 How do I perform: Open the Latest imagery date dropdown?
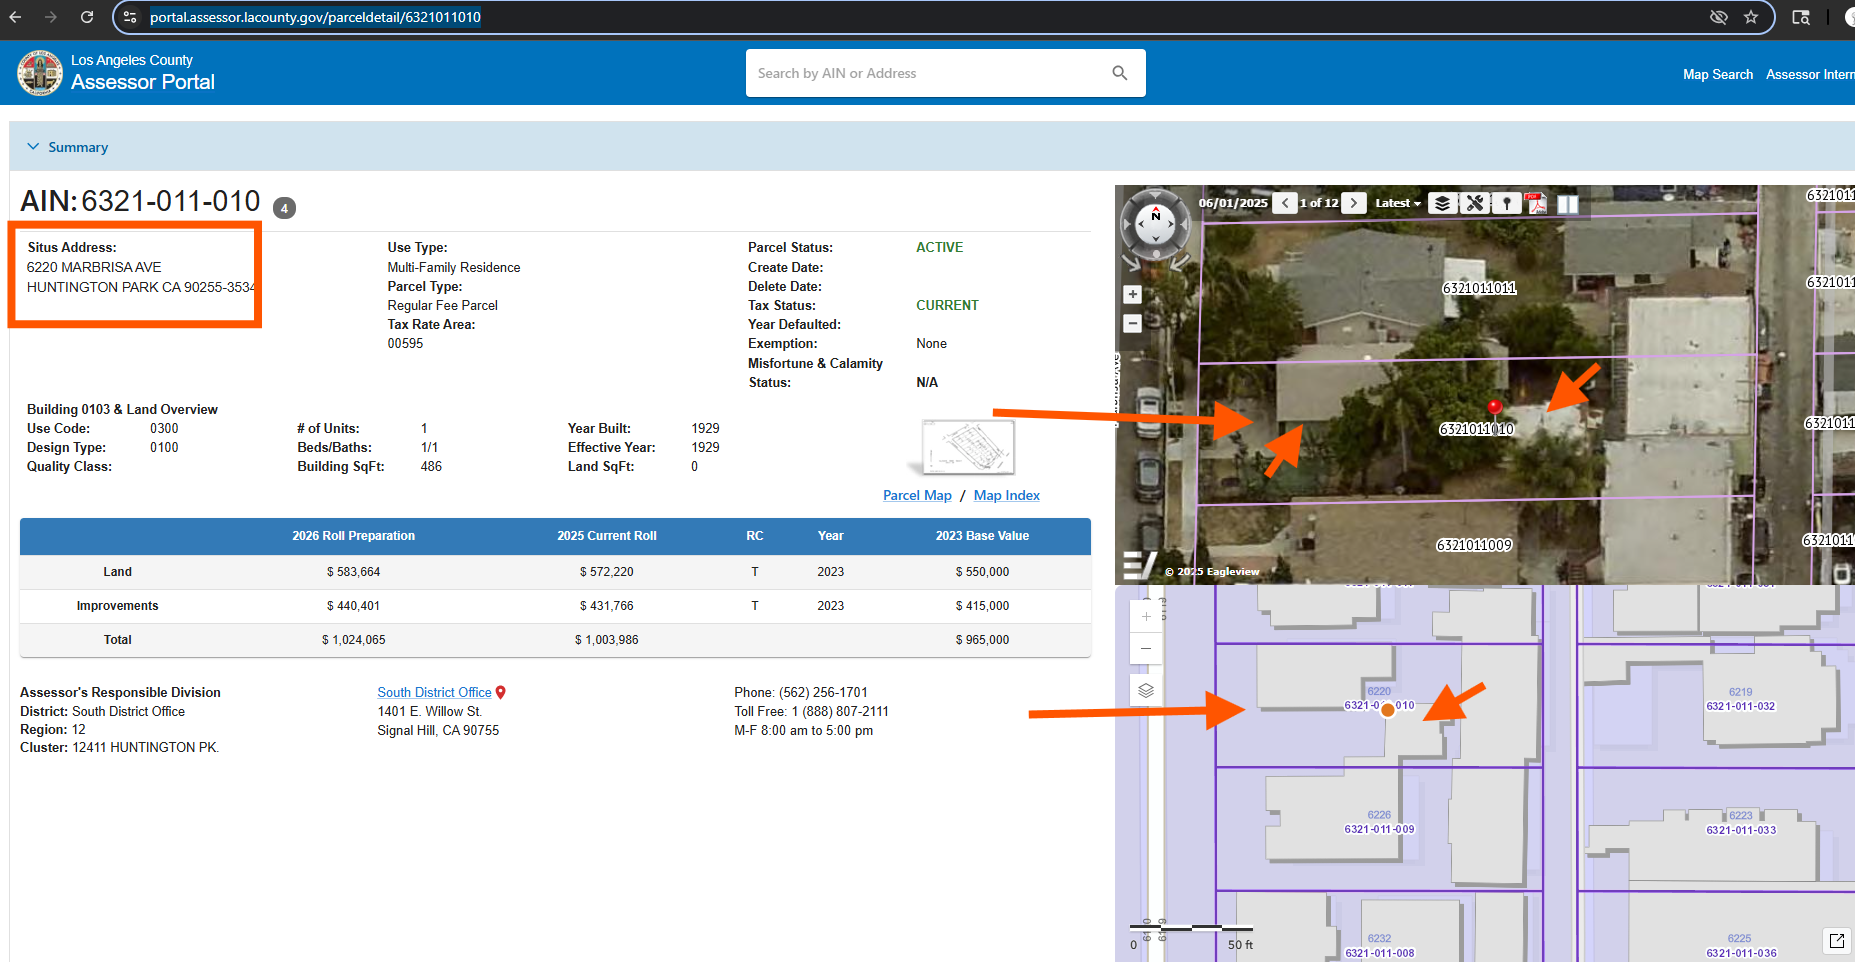pos(1397,203)
